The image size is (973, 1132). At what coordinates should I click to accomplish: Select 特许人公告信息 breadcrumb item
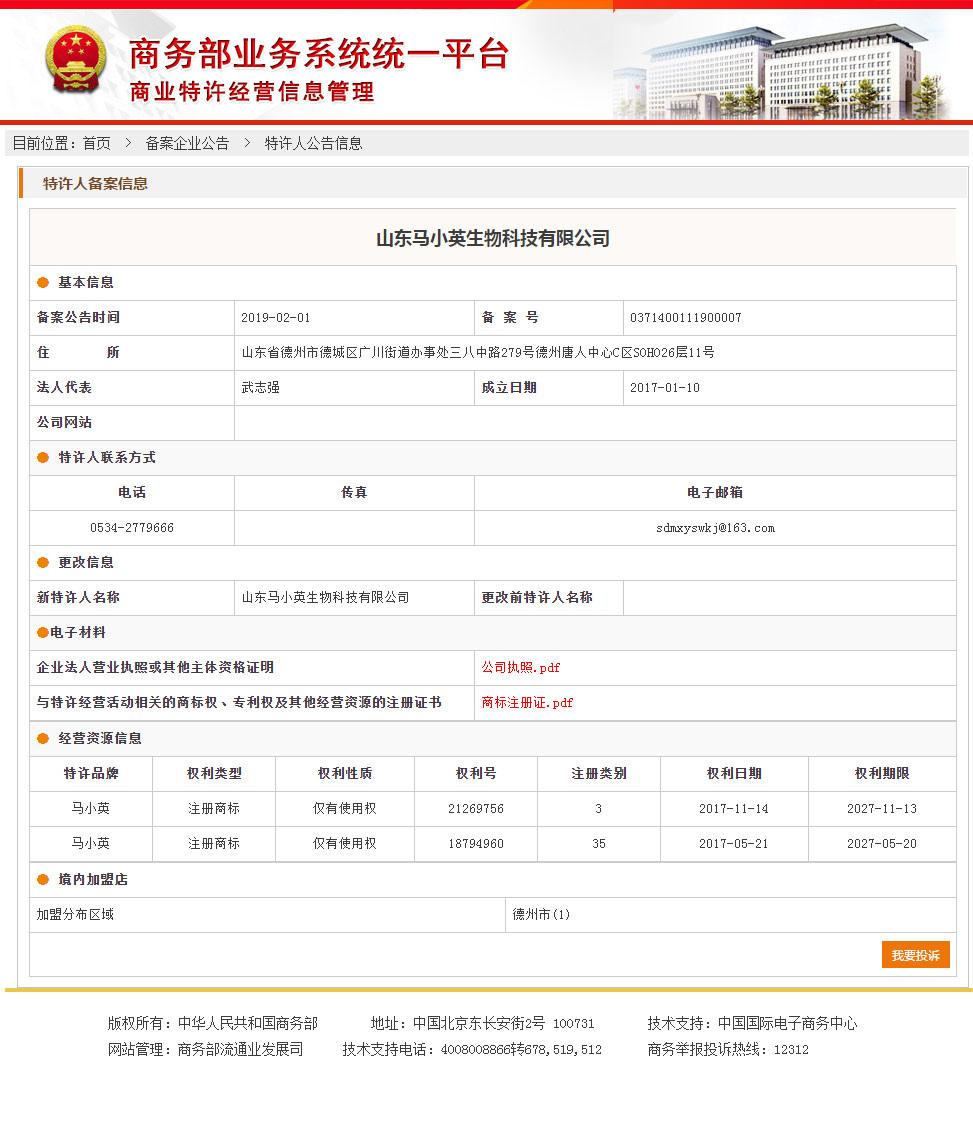coord(313,144)
